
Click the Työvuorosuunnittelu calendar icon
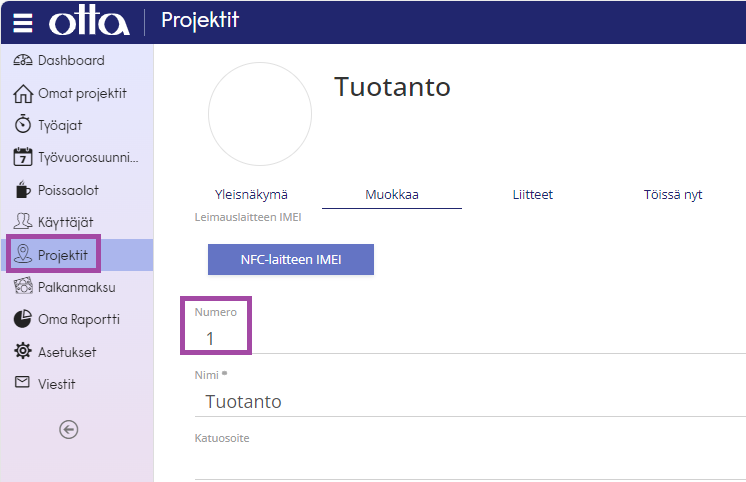(x=23, y=157)
